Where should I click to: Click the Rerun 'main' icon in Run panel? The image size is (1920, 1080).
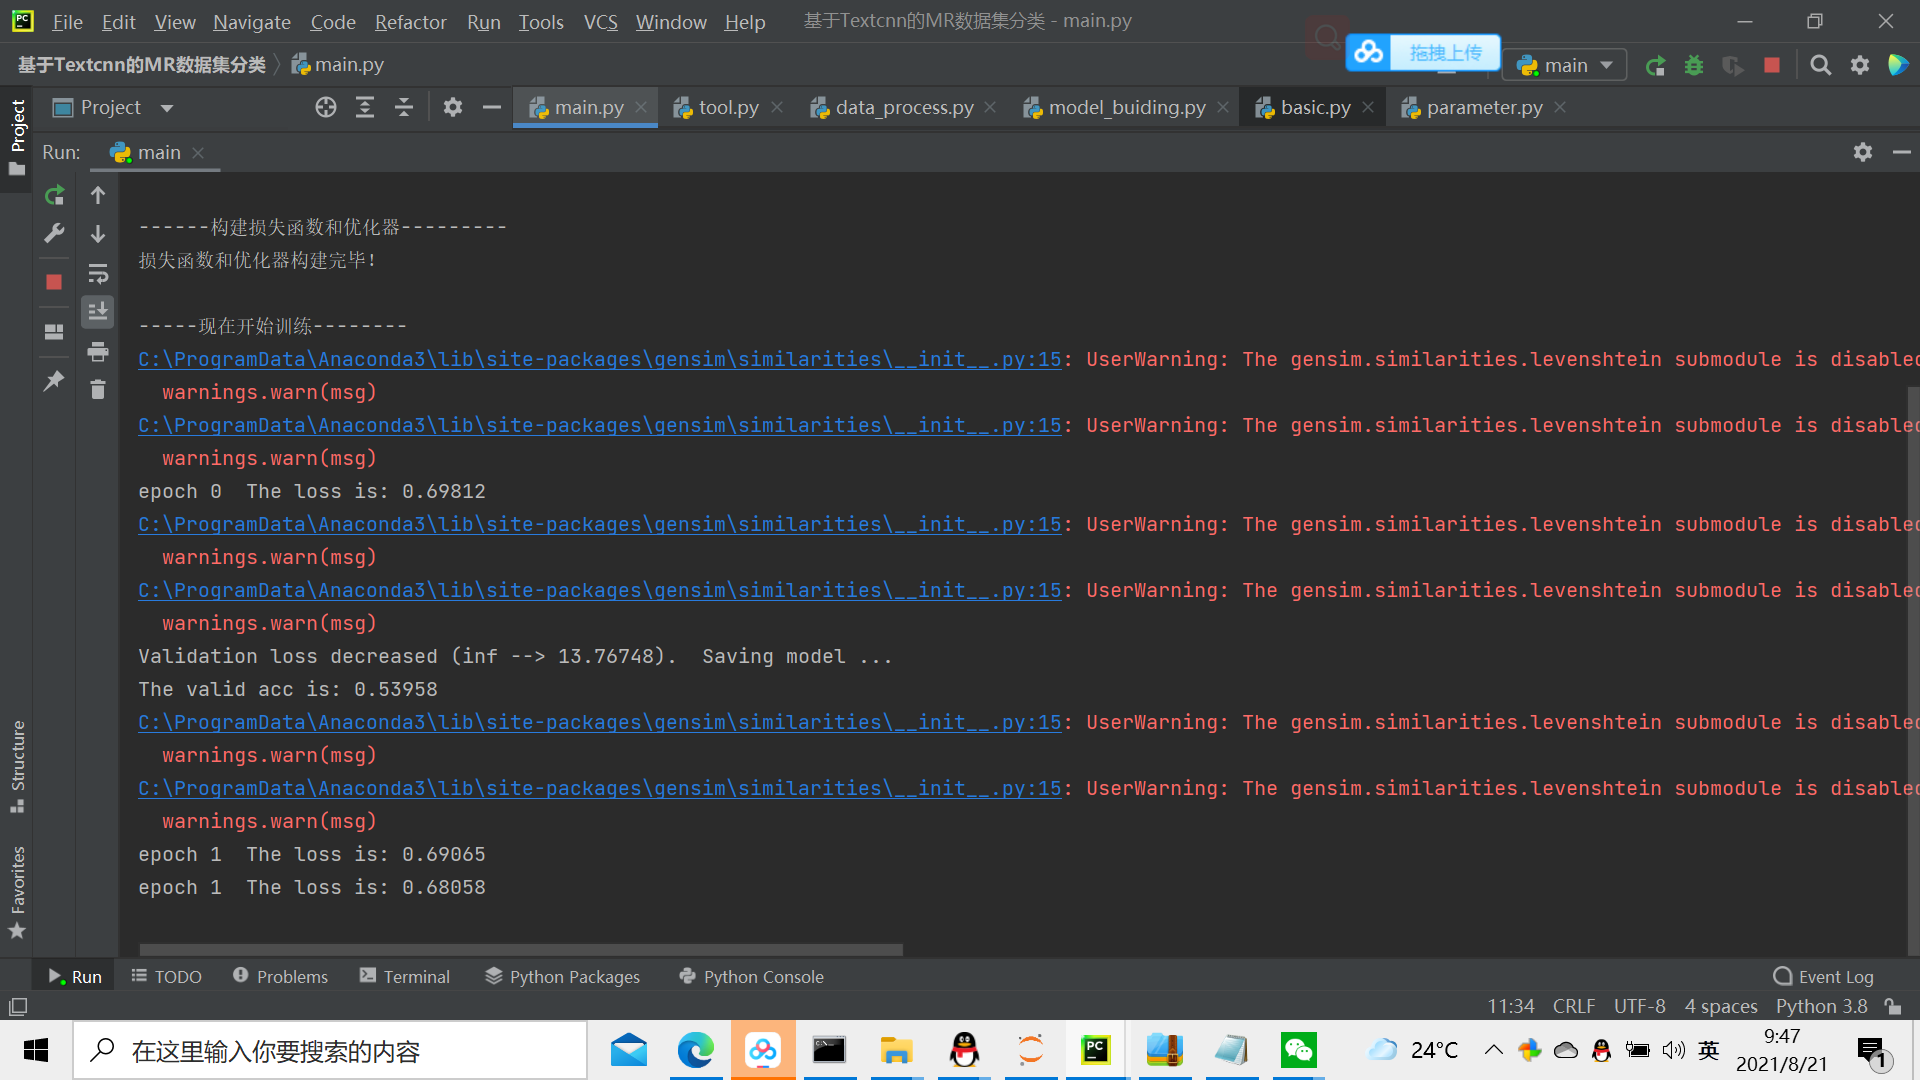click(x=54, y=195)
